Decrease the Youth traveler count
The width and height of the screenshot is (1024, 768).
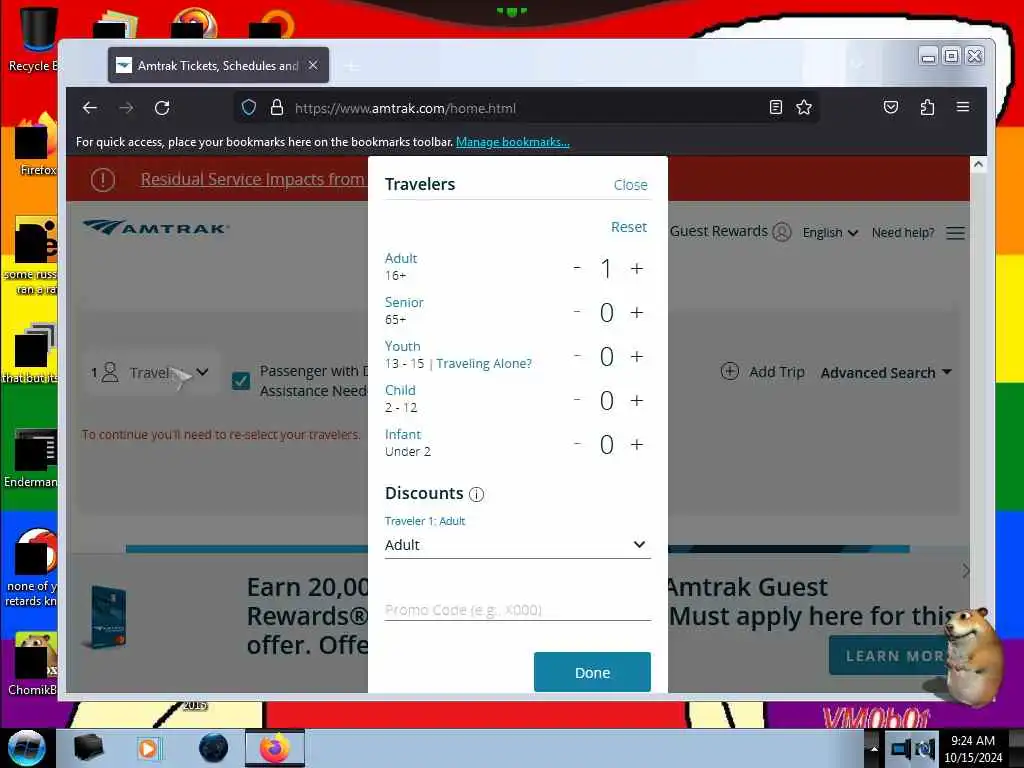pos(577,356)
